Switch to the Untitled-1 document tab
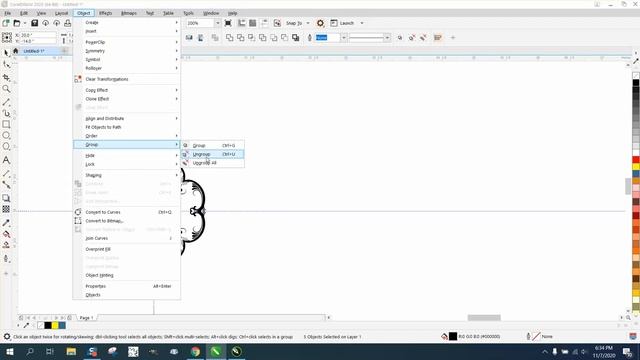640x360 pixels. 34,51
